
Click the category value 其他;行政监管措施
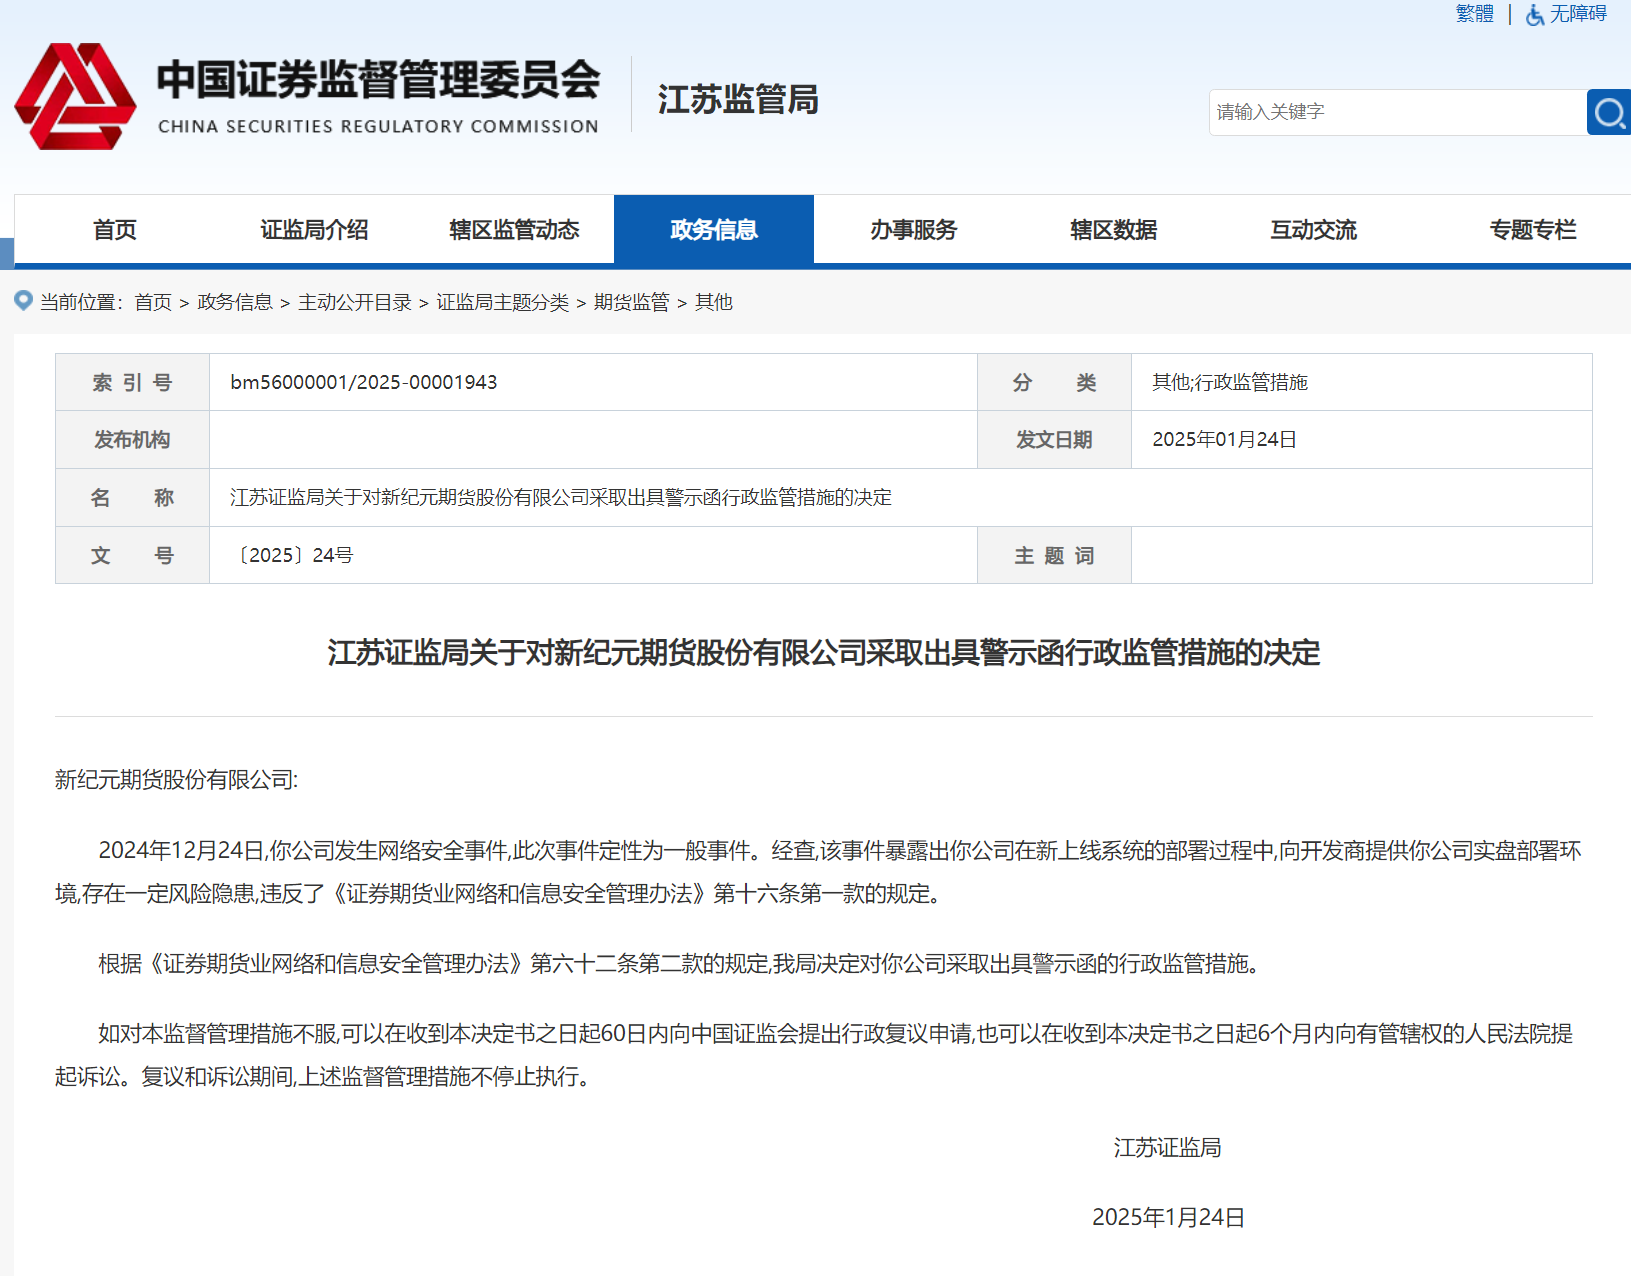tap(1230, 382)
